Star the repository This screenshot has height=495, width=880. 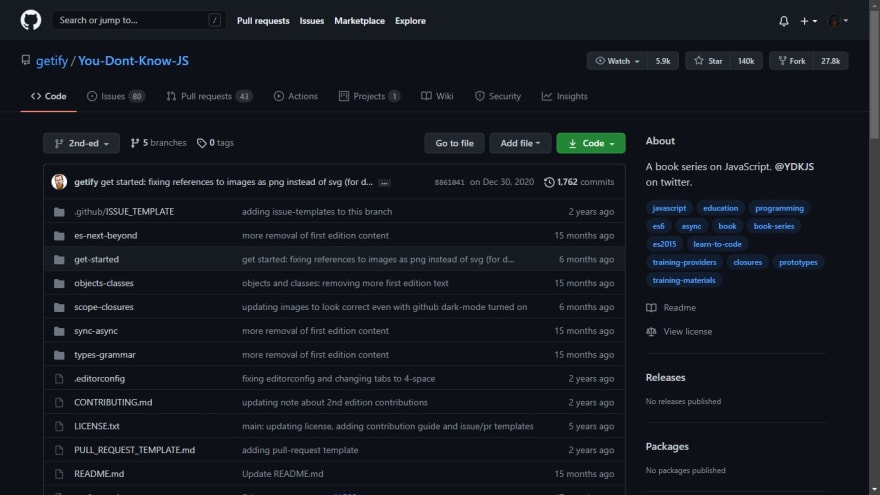[x=708, y=61]
